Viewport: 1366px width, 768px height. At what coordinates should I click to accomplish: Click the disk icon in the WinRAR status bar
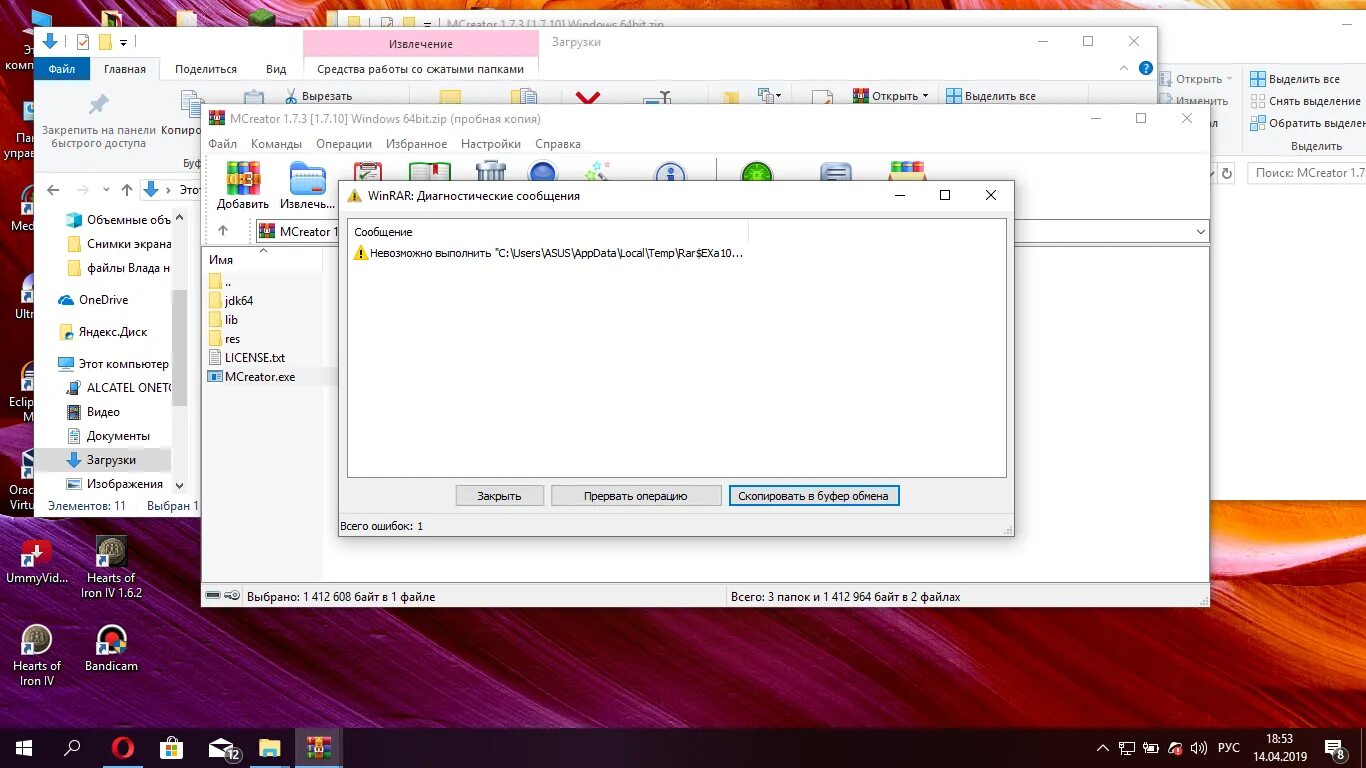click(212, 596)
